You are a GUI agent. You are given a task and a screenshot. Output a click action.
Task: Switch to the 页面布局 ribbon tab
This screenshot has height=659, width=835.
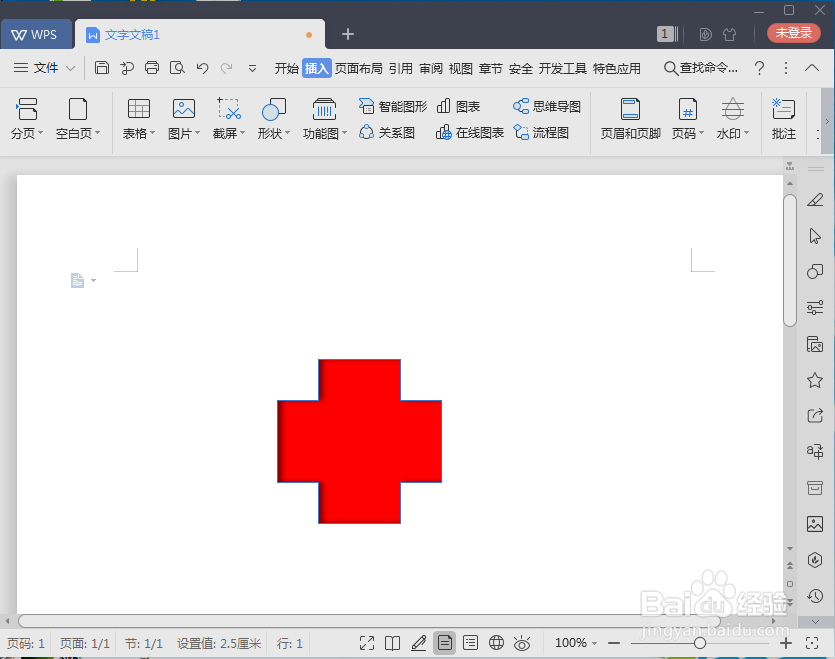360,68
